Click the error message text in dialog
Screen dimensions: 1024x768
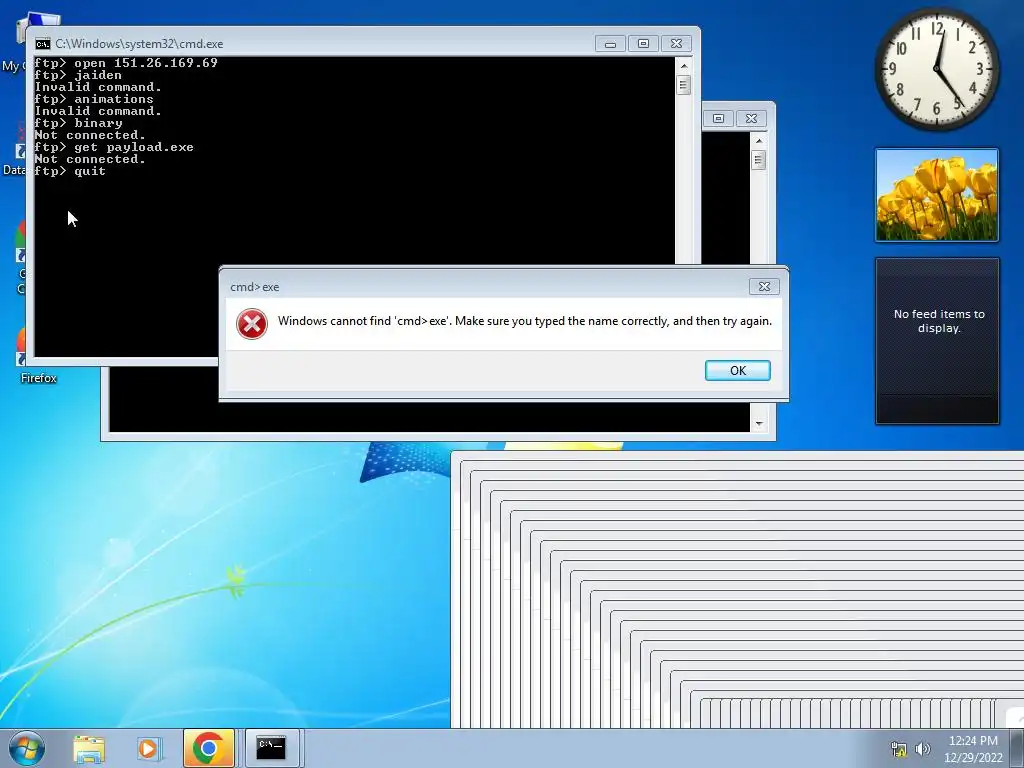[x=524, y=321]
